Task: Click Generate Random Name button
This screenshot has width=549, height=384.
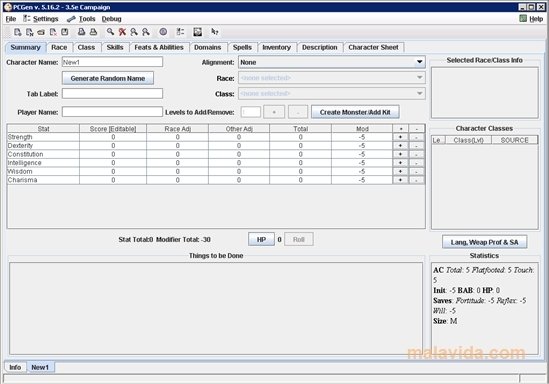Action: point(108,78)
